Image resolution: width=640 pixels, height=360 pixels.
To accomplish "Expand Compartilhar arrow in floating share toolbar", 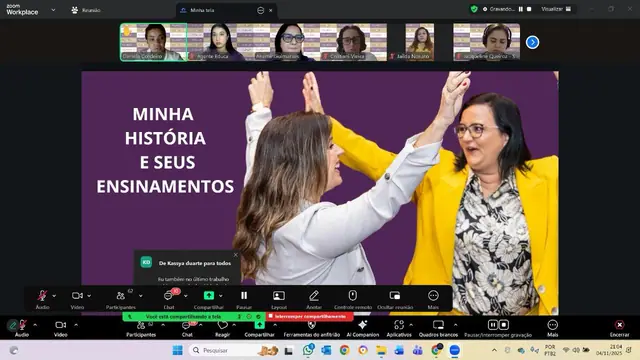I will 220,296.
